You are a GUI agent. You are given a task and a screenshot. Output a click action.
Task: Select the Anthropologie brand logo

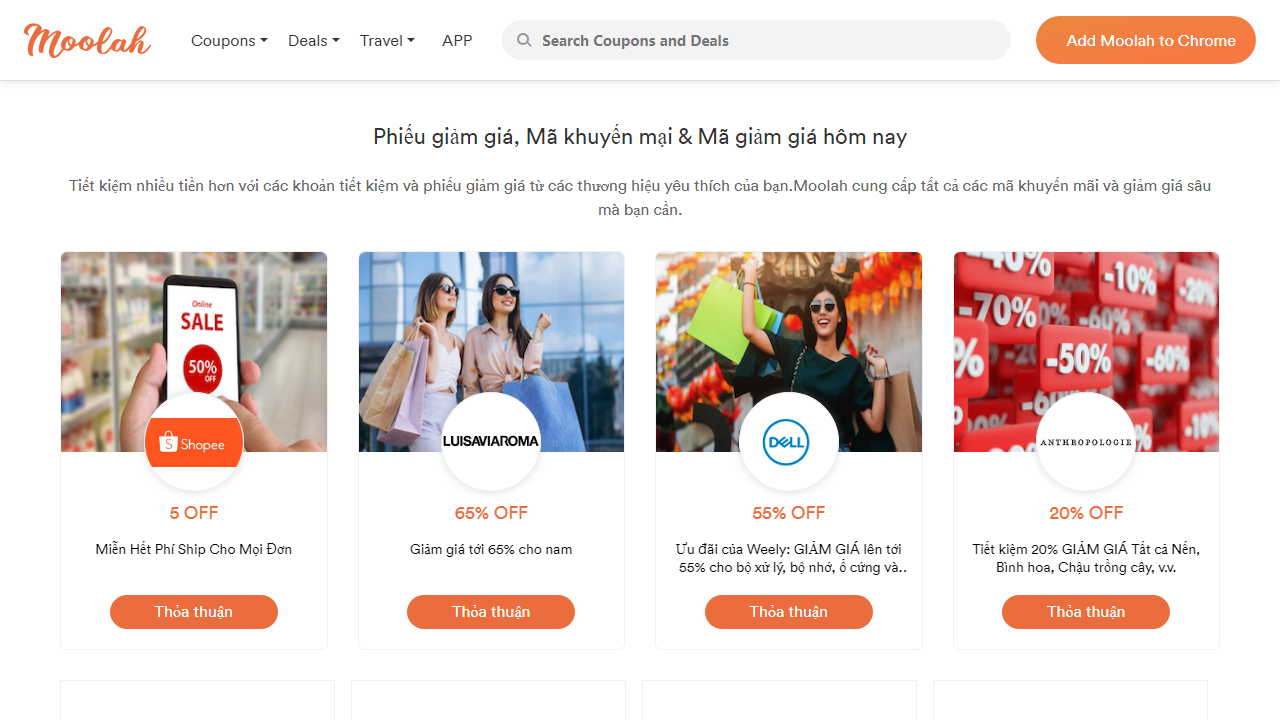pos(1085,441)
